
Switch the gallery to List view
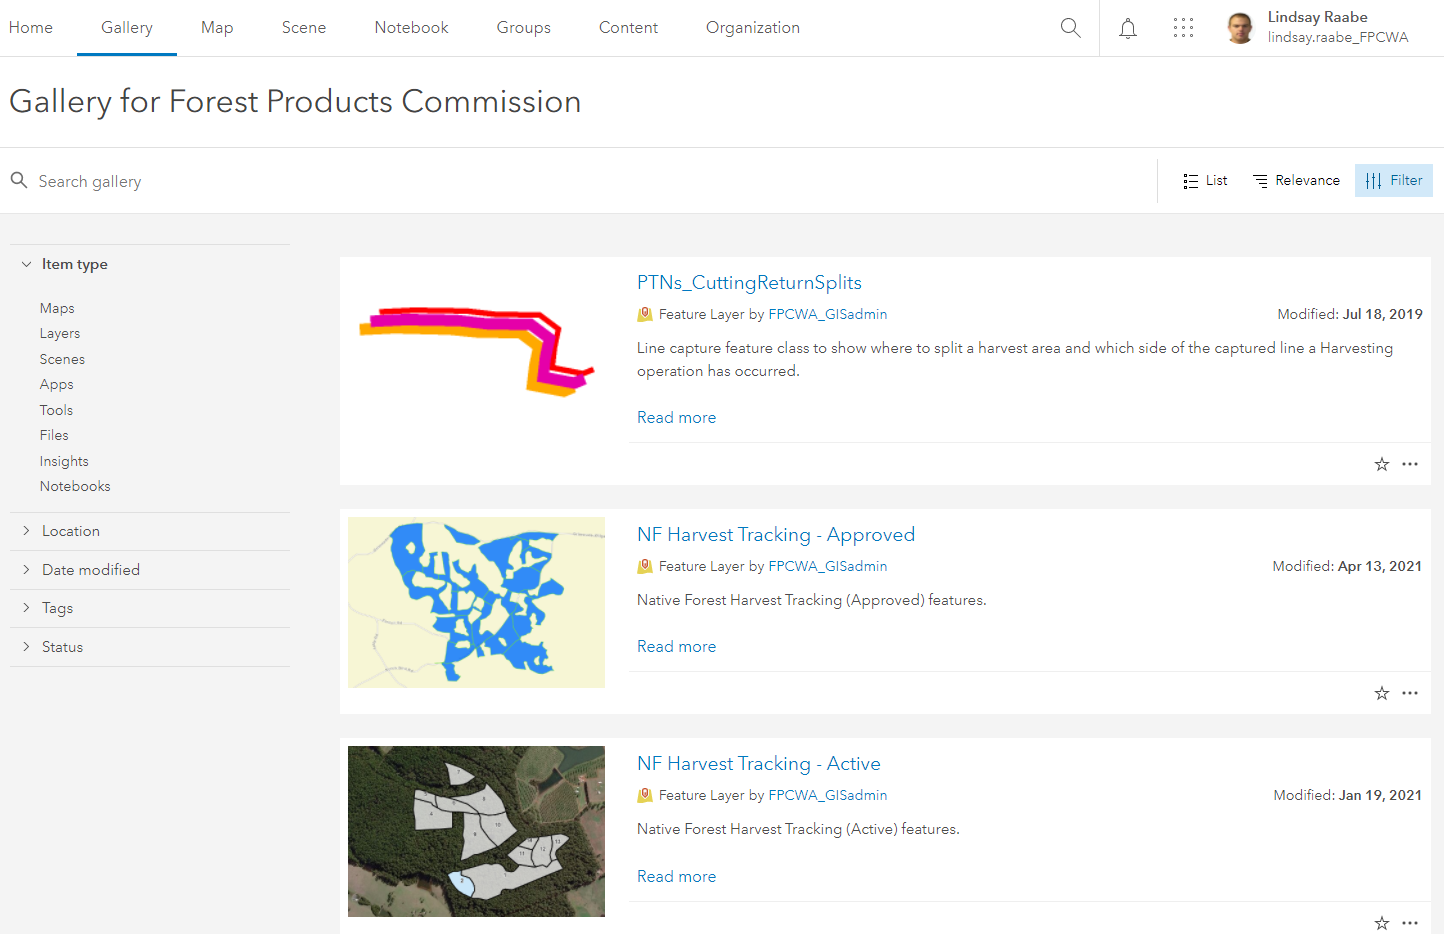pos(1205,181)
